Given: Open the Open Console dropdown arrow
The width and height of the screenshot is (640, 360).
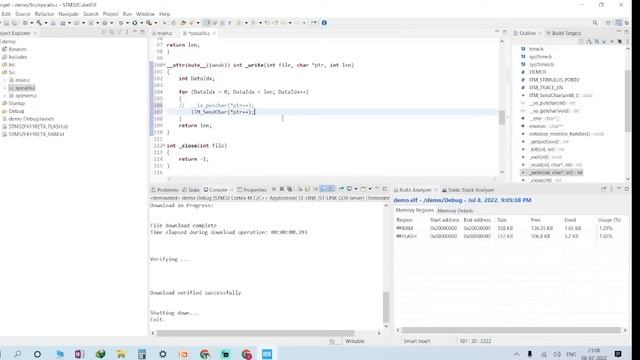Looking at the screenshot, I should [x=369, y=189].
